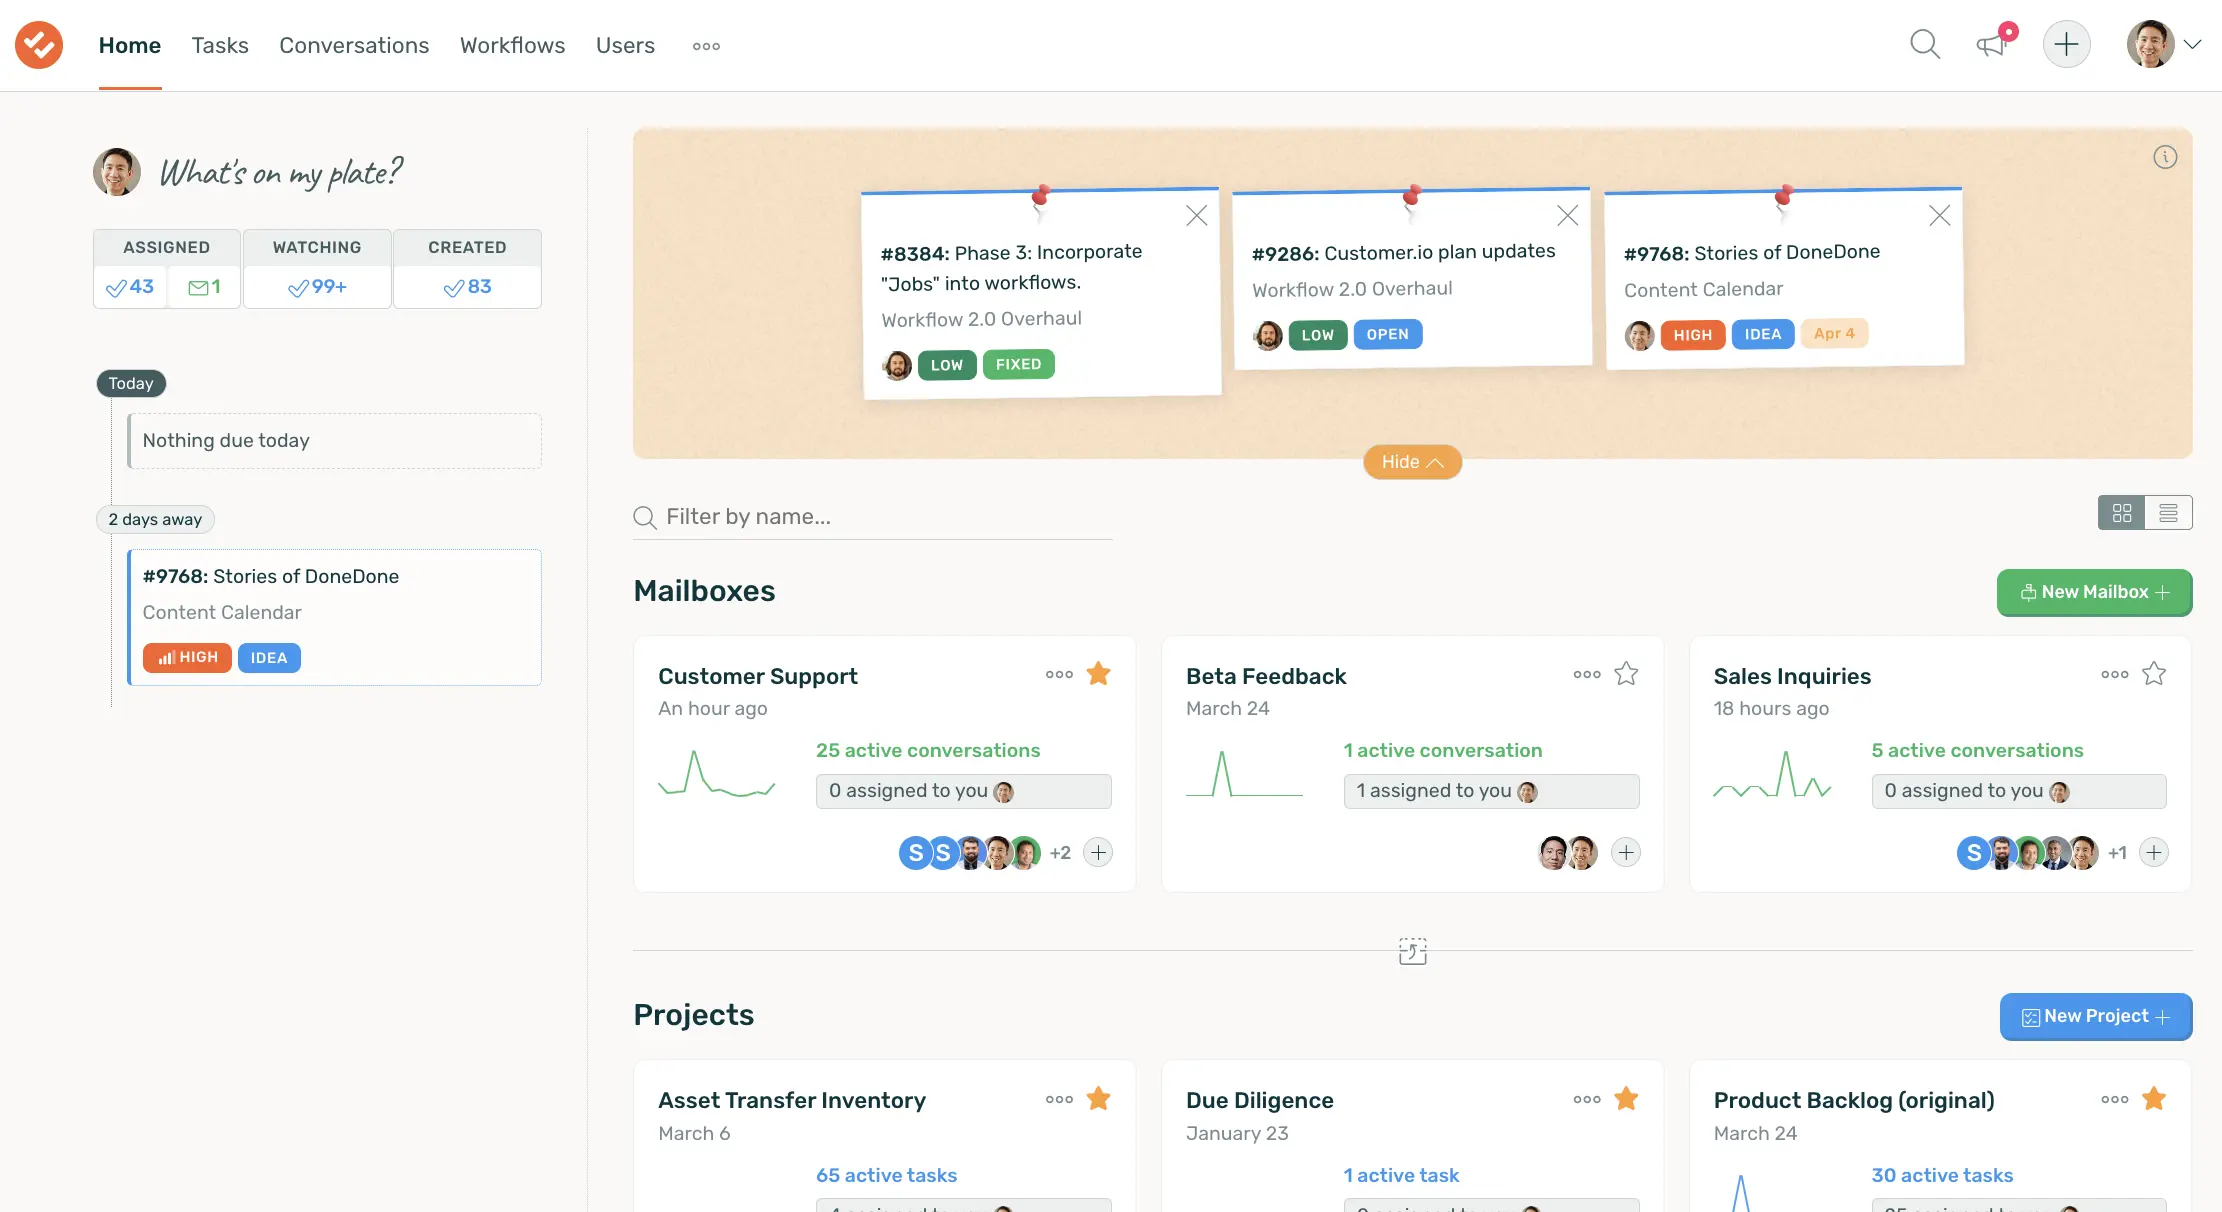This screenshot has width=2222, height=1212.
Task: Click the user avatar beside What's on my plate
Action: point(117,172)
